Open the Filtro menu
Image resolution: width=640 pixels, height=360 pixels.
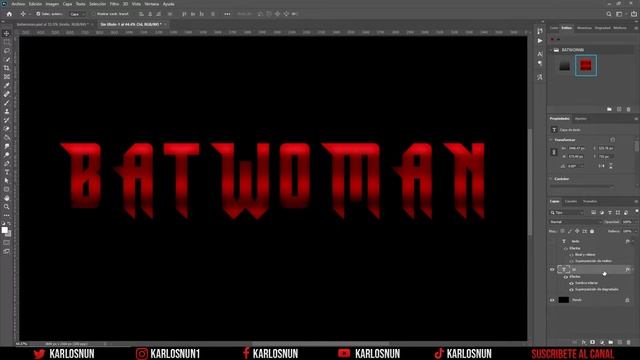114,4
